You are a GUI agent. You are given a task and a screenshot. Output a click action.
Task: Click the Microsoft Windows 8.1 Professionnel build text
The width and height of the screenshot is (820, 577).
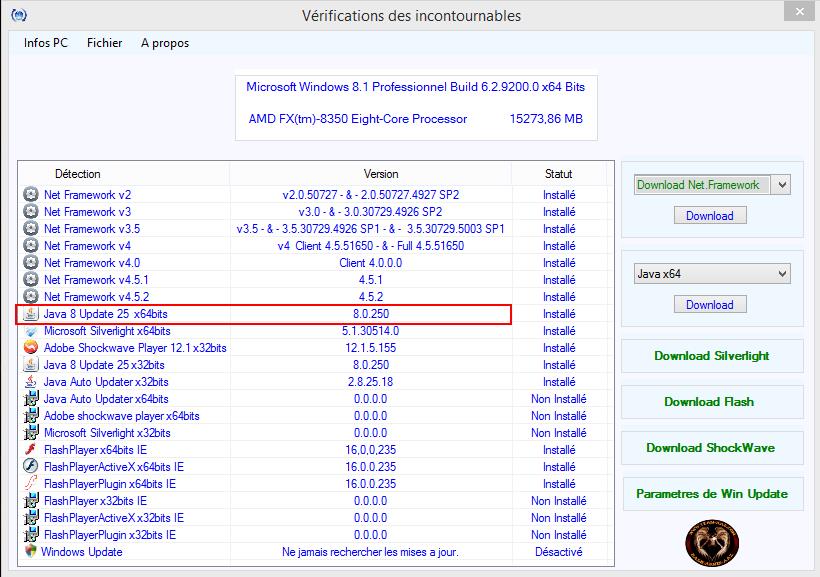(415, 87)
